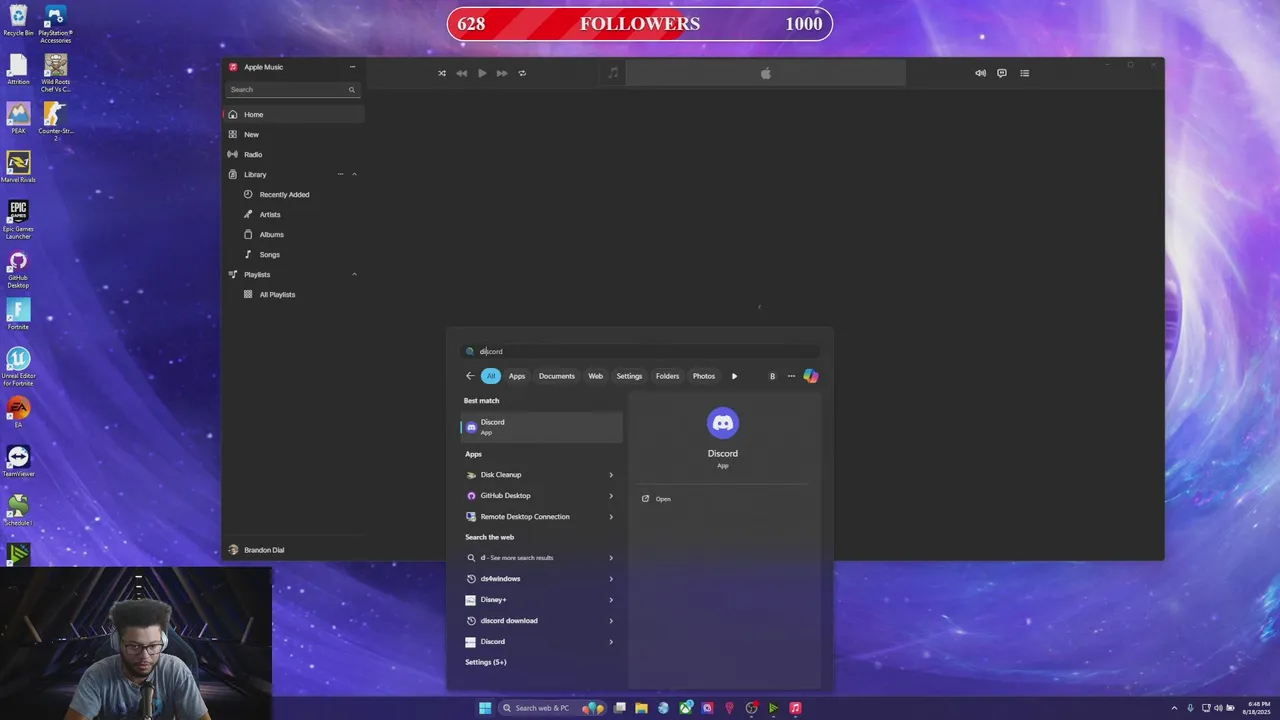
Task: Open search panel more options ellipsis
Action: point(791,376)
